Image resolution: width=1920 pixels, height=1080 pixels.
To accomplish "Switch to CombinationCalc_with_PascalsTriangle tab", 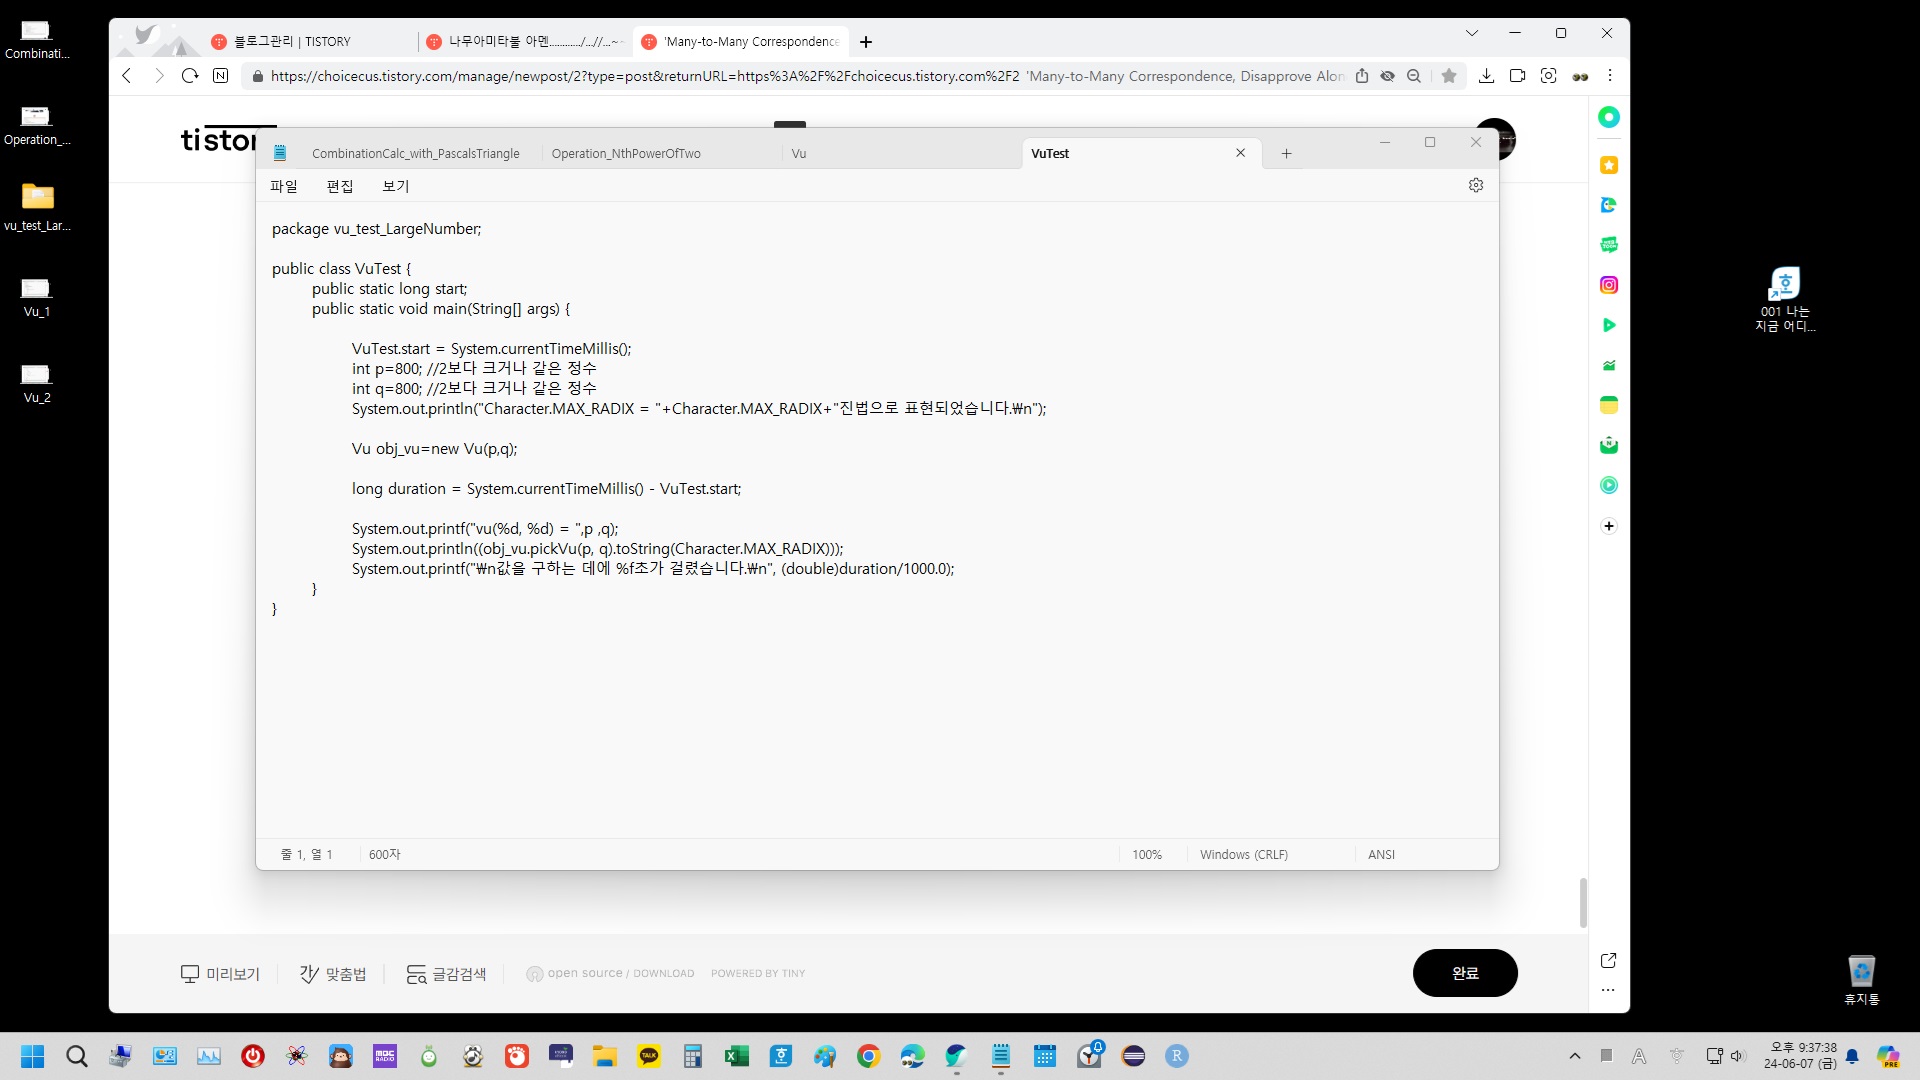I will point(415,153).
